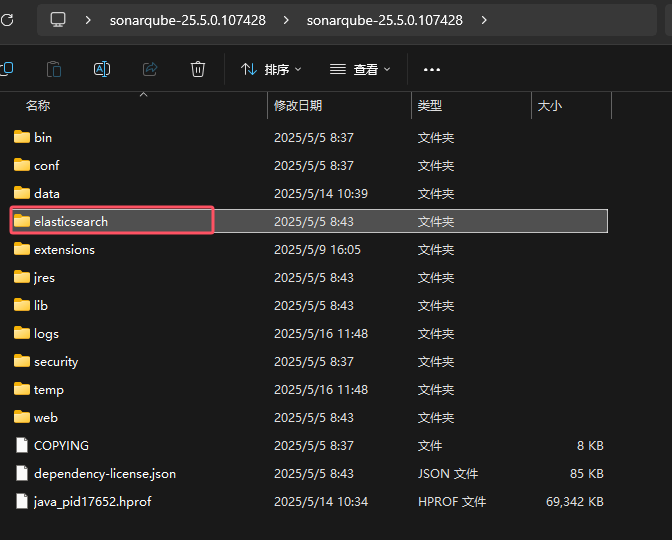Click the HPROF 文件 type cell
This screenshot has height=540, width=672.
(x=452, y=501)
